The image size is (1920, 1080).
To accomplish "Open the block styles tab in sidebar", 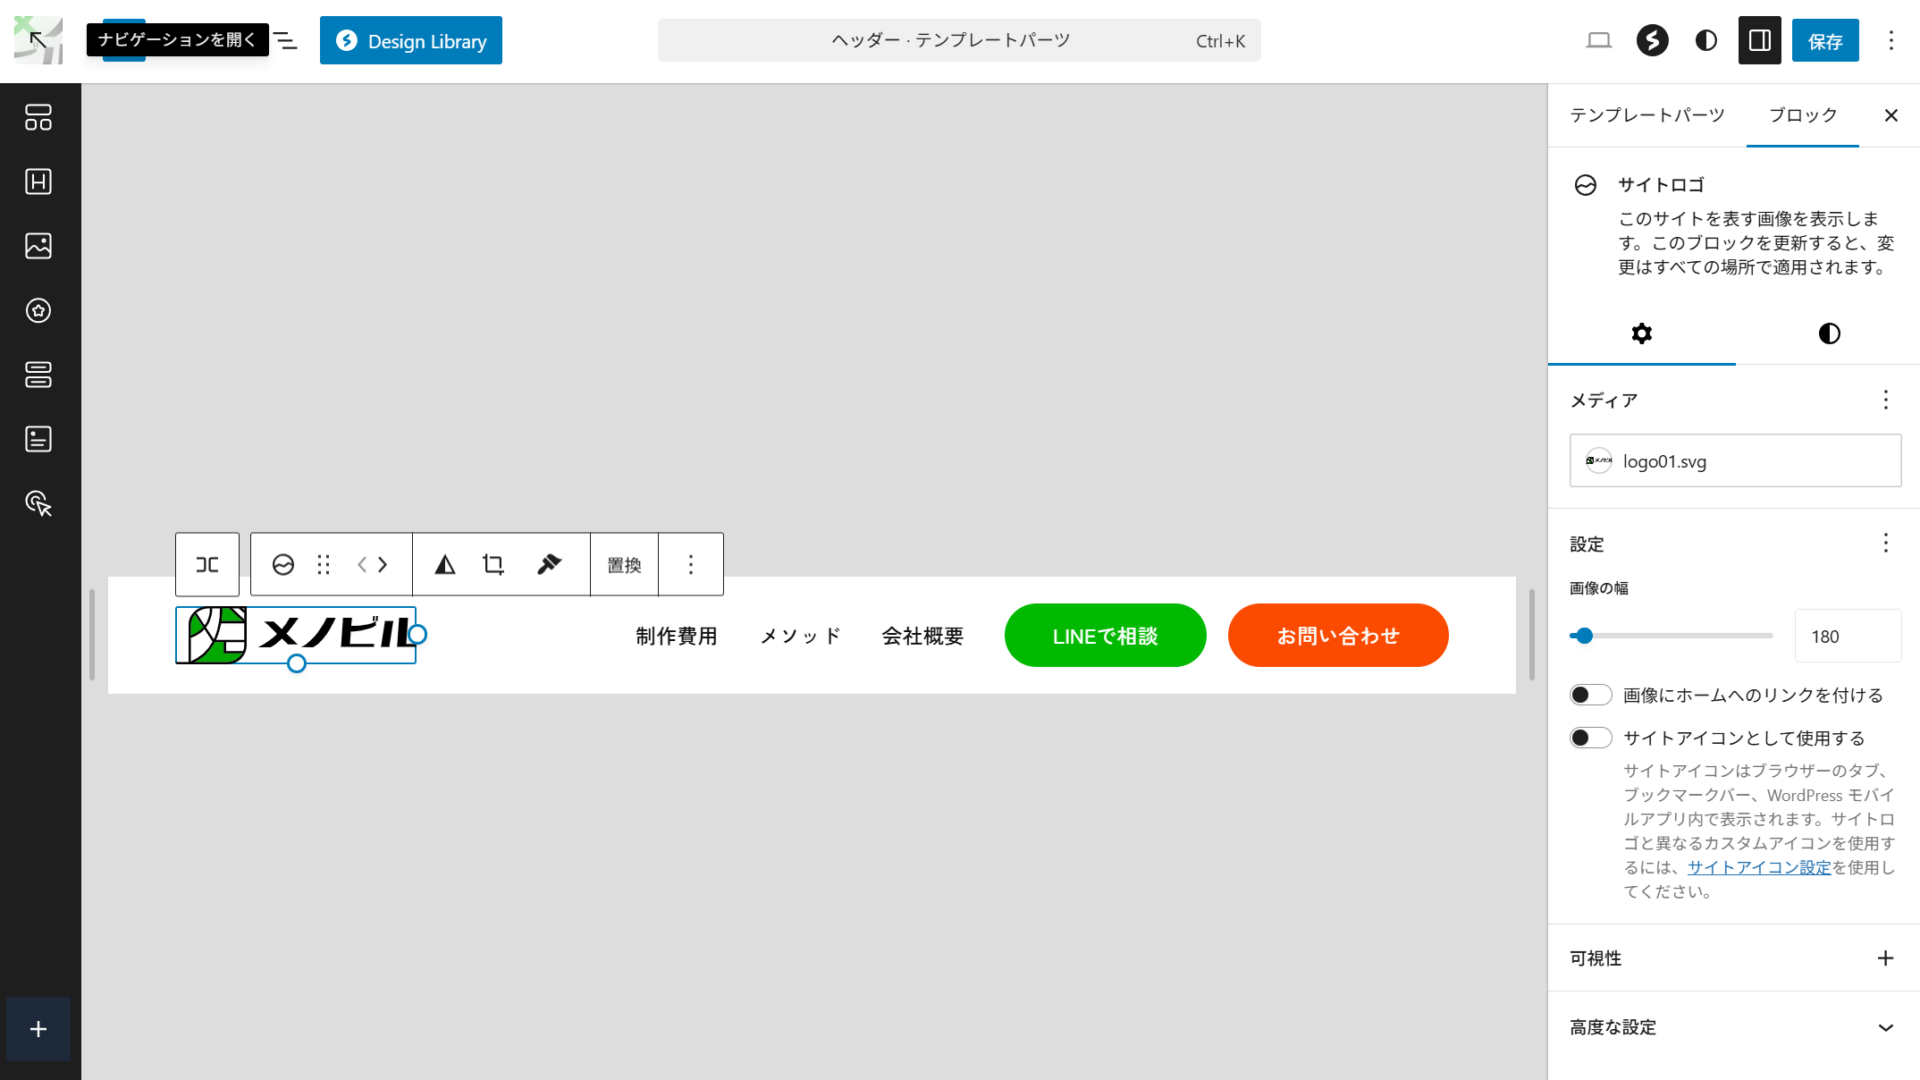I will (1828, 334).
